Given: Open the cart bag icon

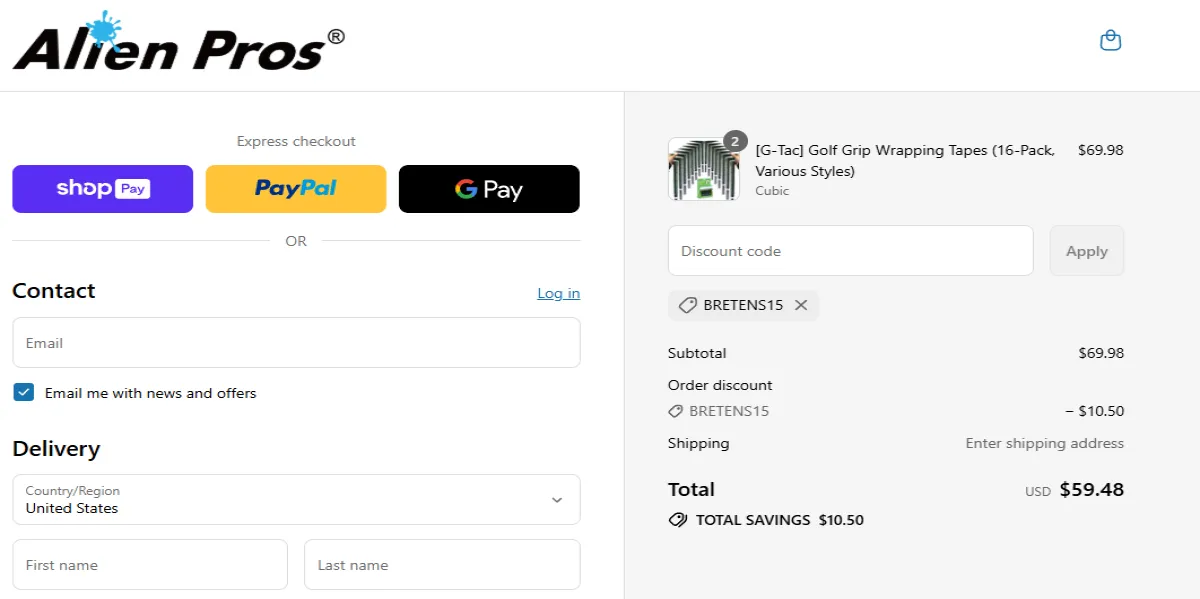Looking at the screenshot, I should [1110, 40].
